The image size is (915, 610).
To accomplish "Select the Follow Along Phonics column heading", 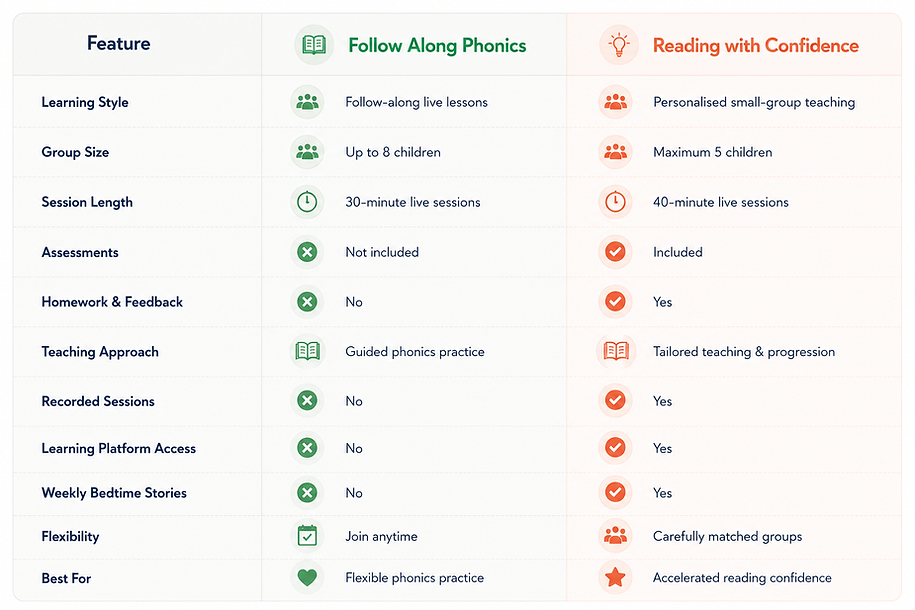I will (x=437, y=46).
